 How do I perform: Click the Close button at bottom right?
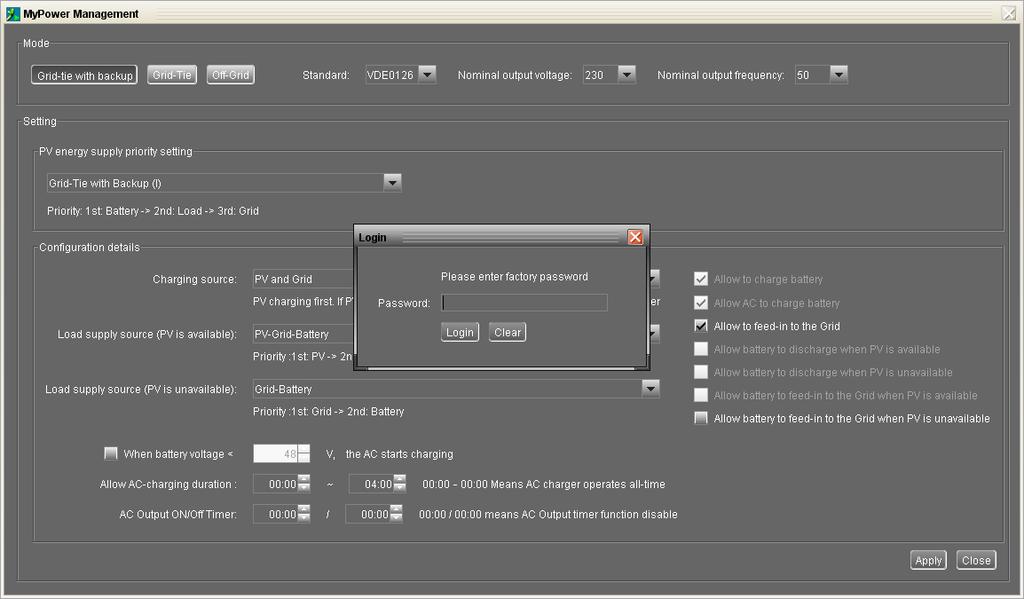tap(976, 560)
